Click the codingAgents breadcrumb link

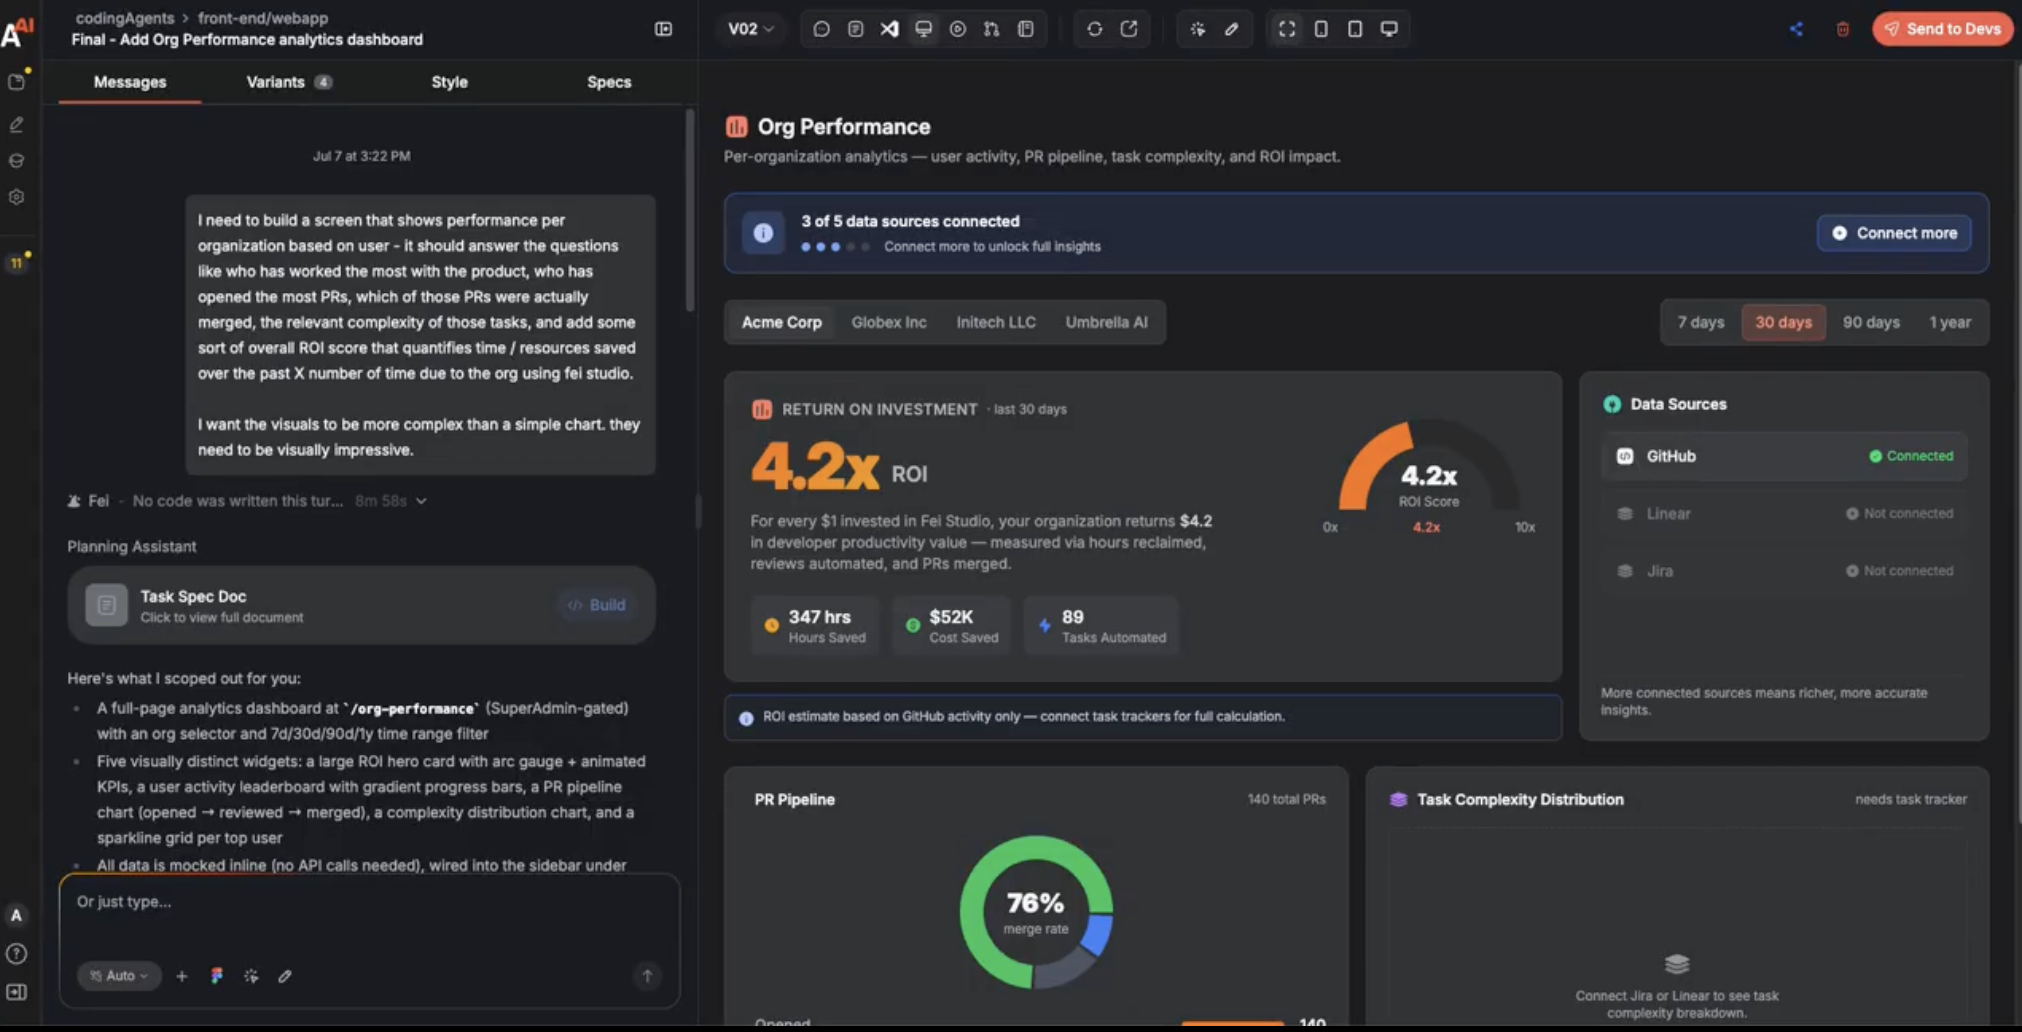pyautogui.click(x=125, y=18)
